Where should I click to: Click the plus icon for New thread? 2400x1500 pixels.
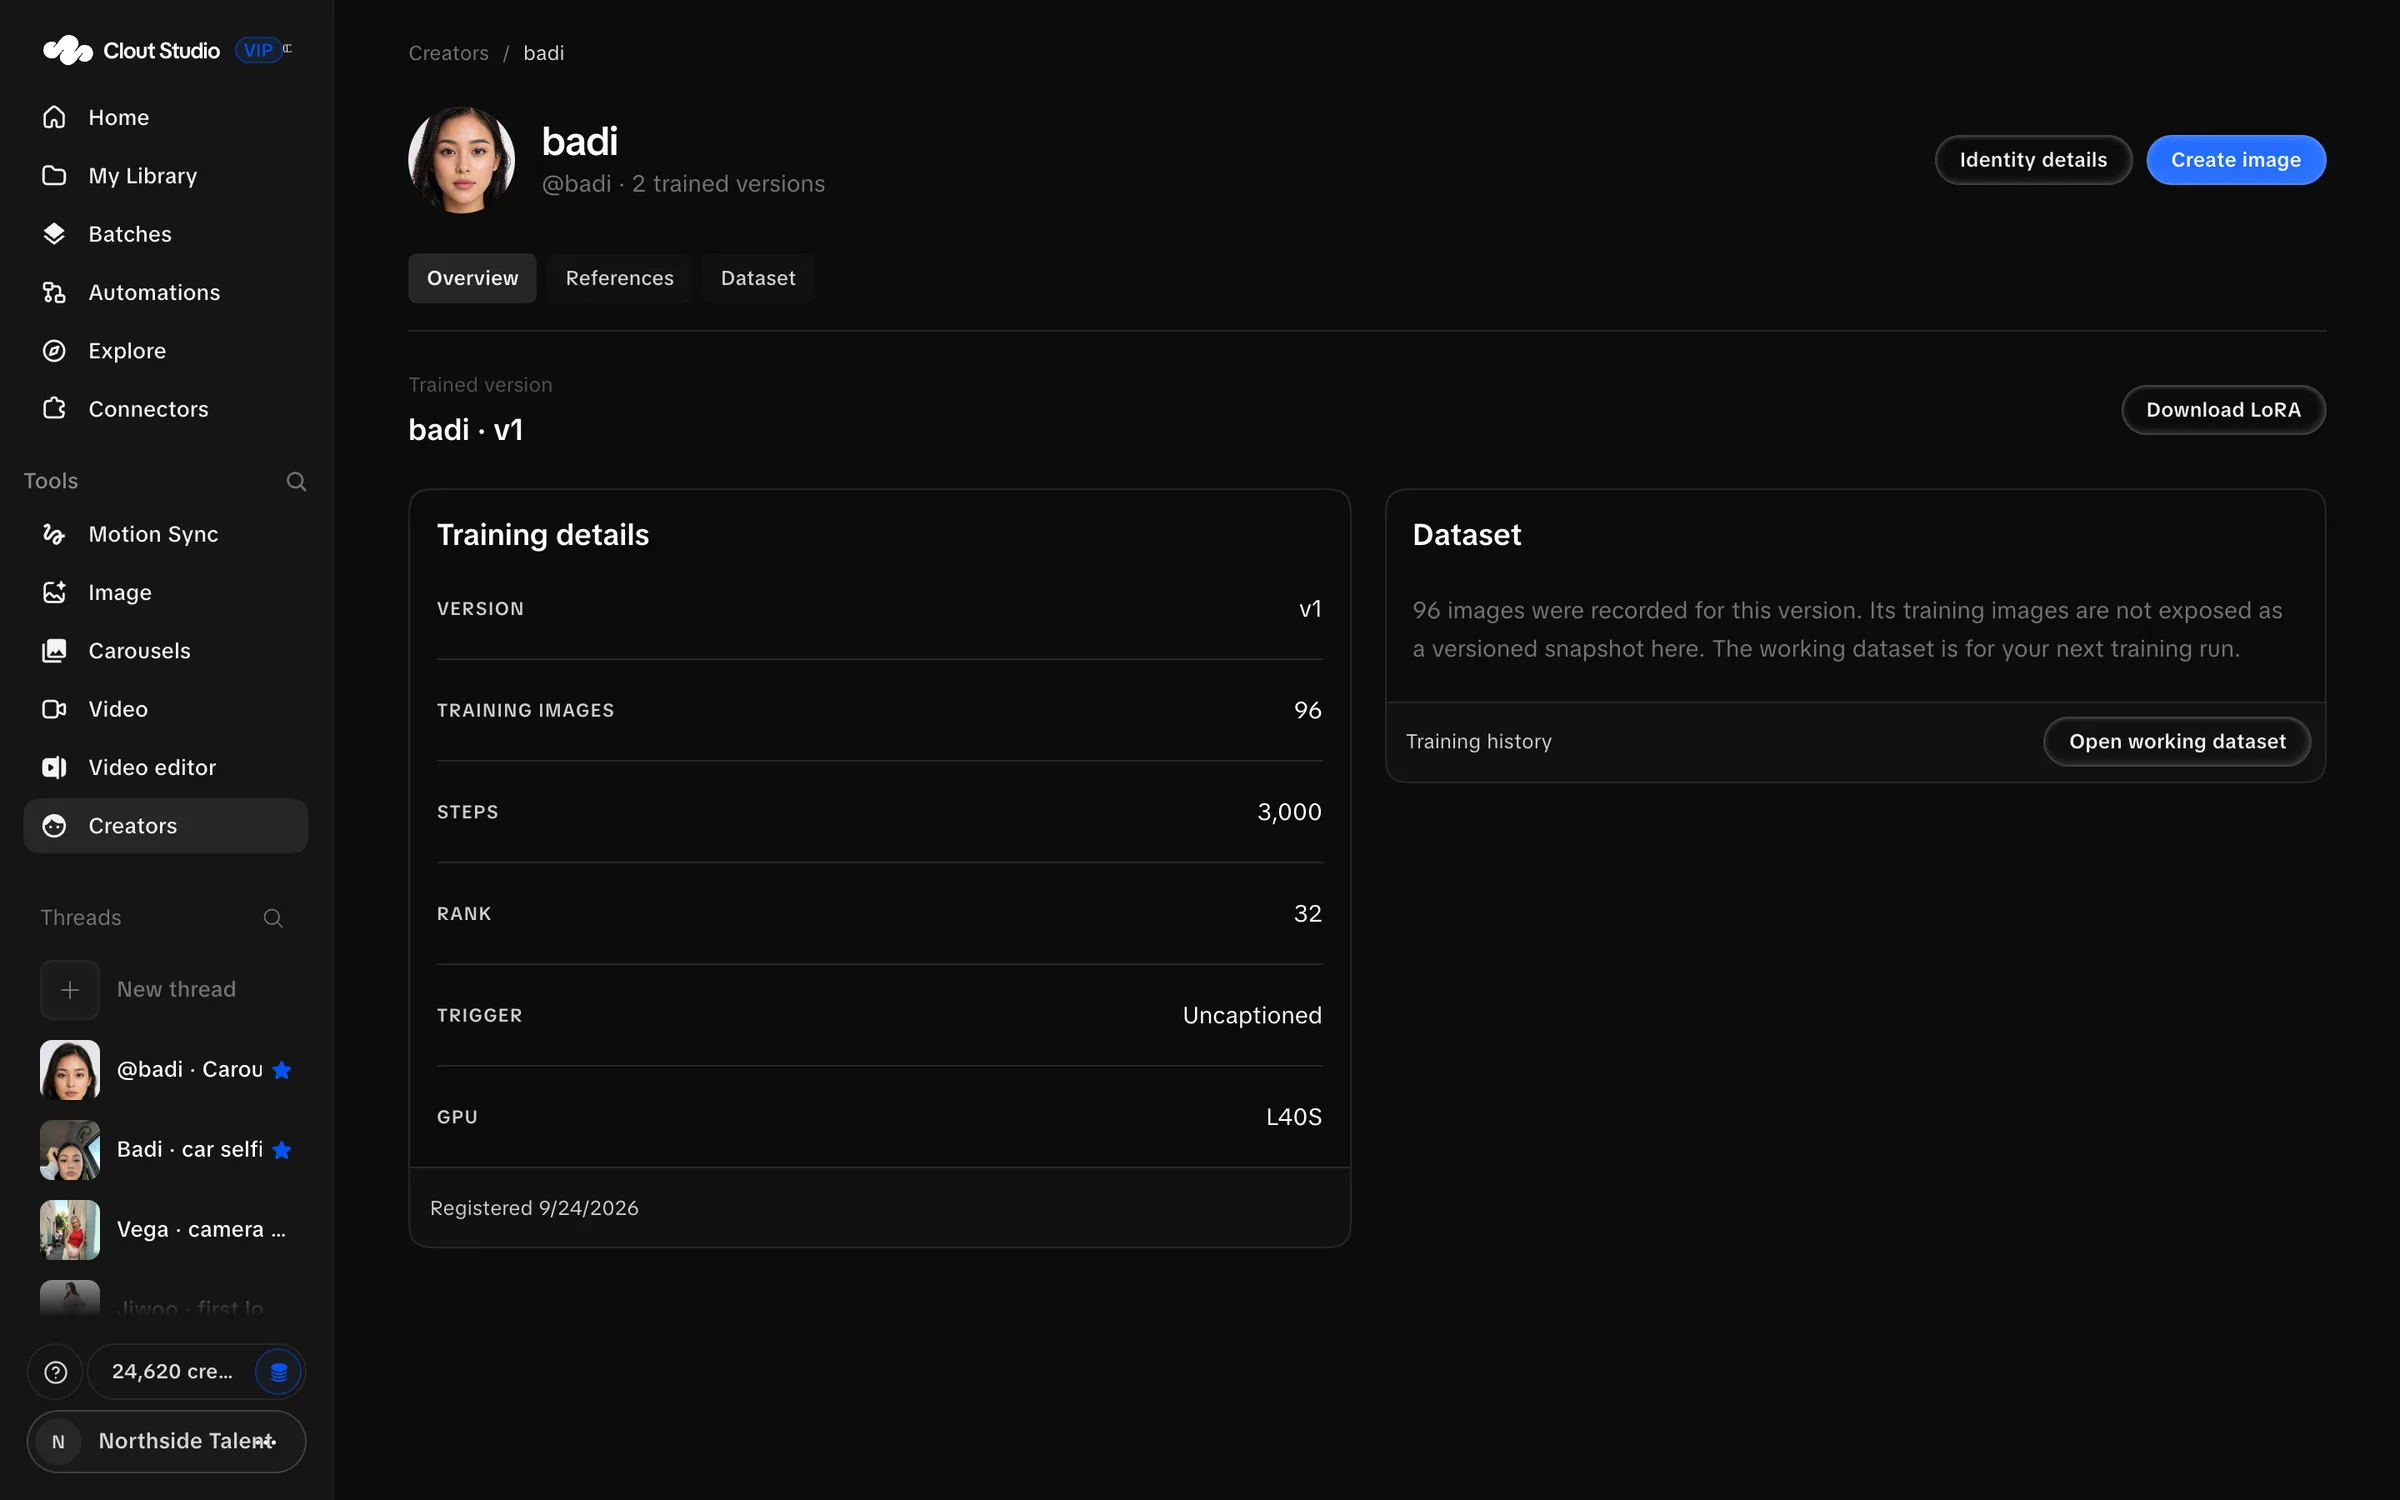click(x=69, y=989)
